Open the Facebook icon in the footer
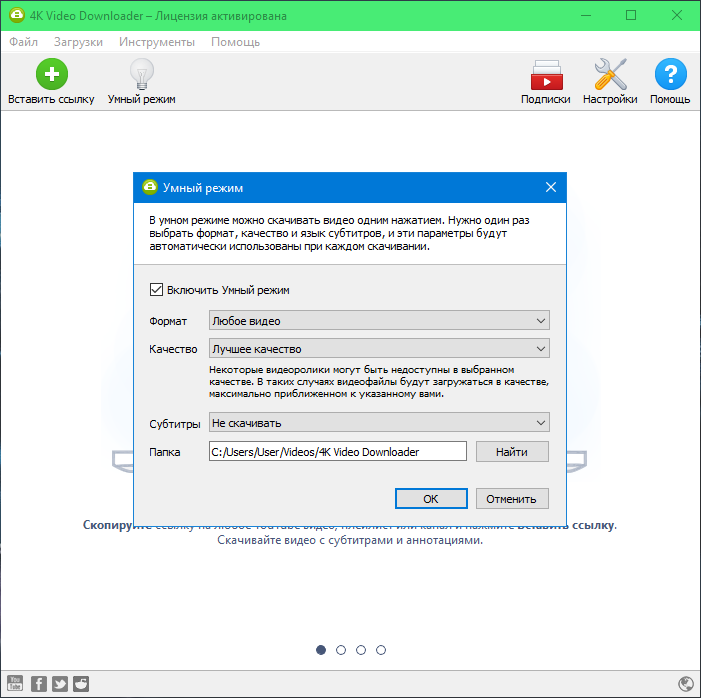Image resolution: width=701 pixels, height=698 pixels. (38, 684)
